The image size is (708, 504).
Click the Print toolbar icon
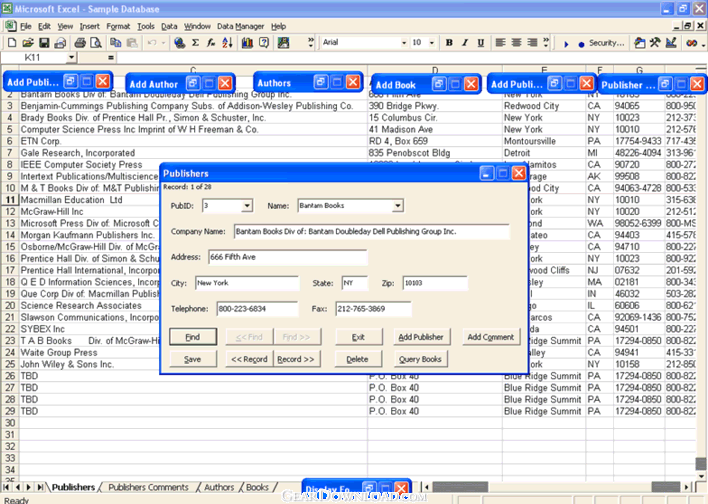80,43
